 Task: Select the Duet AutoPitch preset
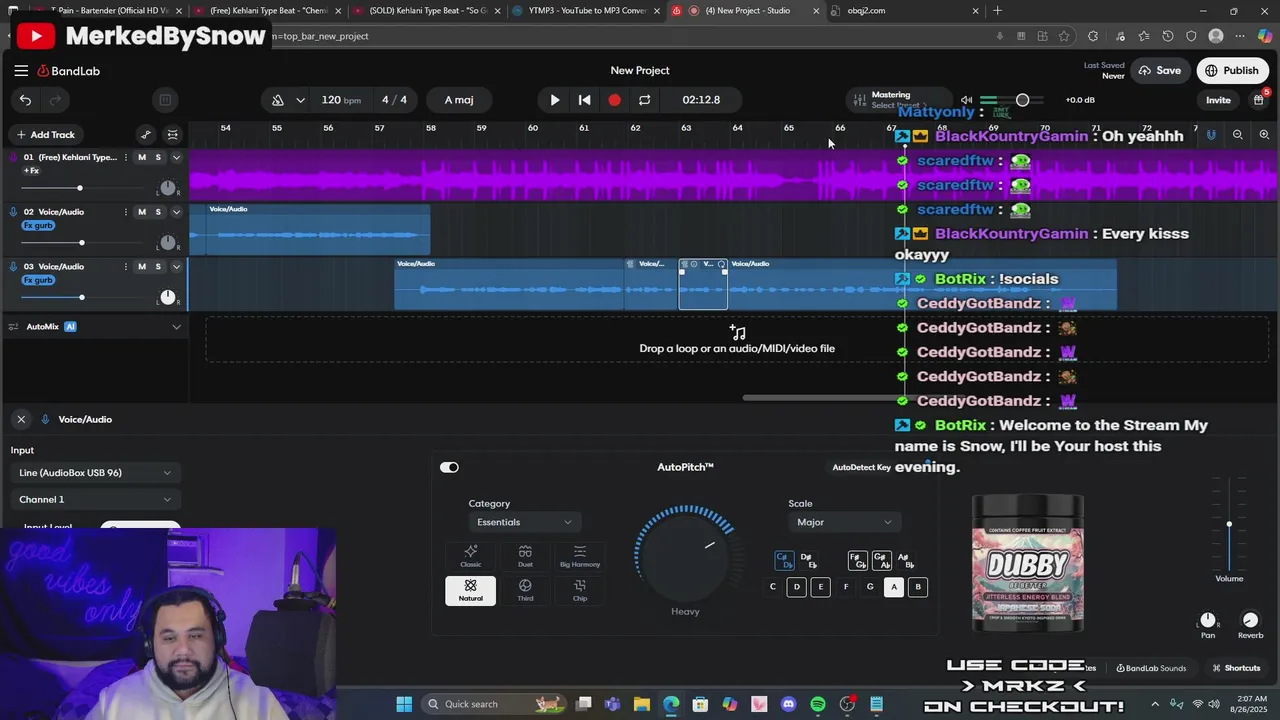click(x=525, y=556)
